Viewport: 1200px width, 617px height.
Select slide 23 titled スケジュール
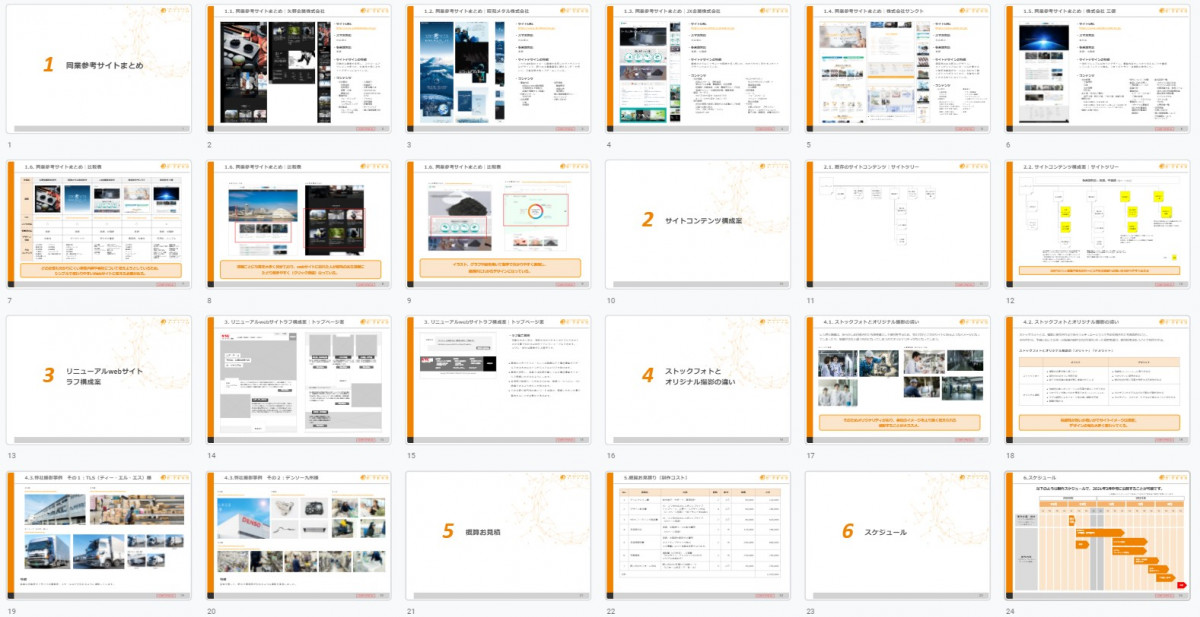[x=898, y=534]
